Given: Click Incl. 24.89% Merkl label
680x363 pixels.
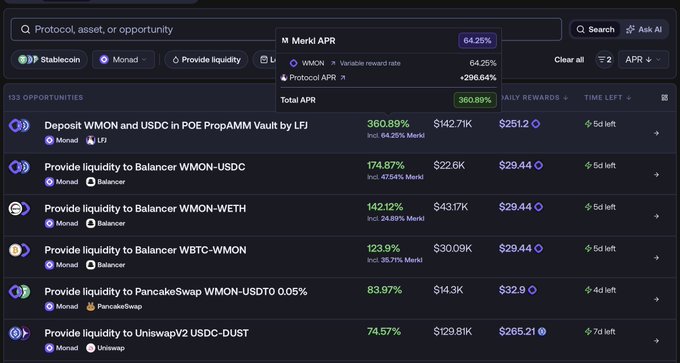Looking at the screenshot, I should [396, 219].
